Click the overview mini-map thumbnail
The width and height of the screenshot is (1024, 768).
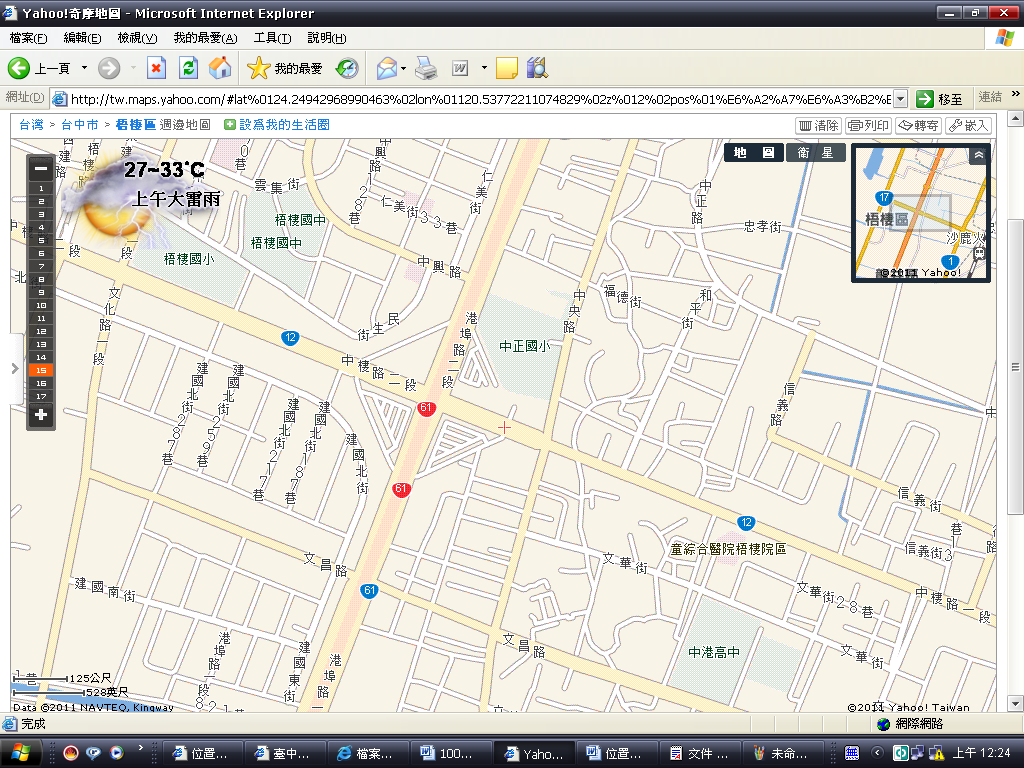pos(919,215)
